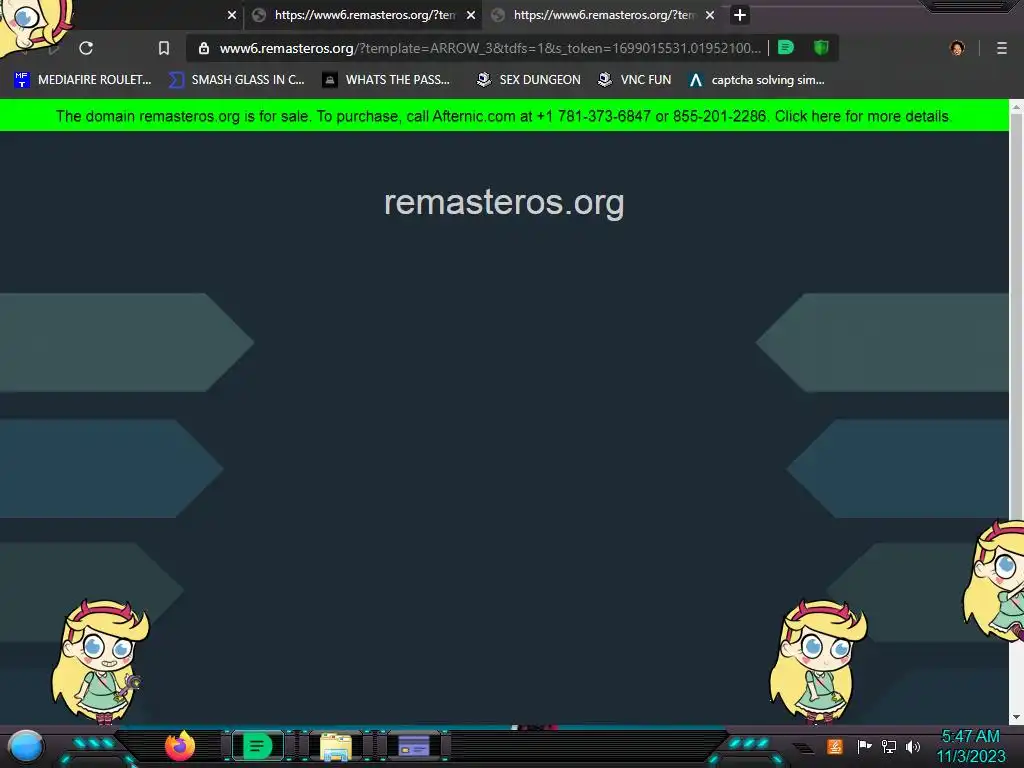This screenshot has height=768, width=1024.
Task: Click the remasteros.org page heading
Action: pyautogui.click(x=504, y=202)
